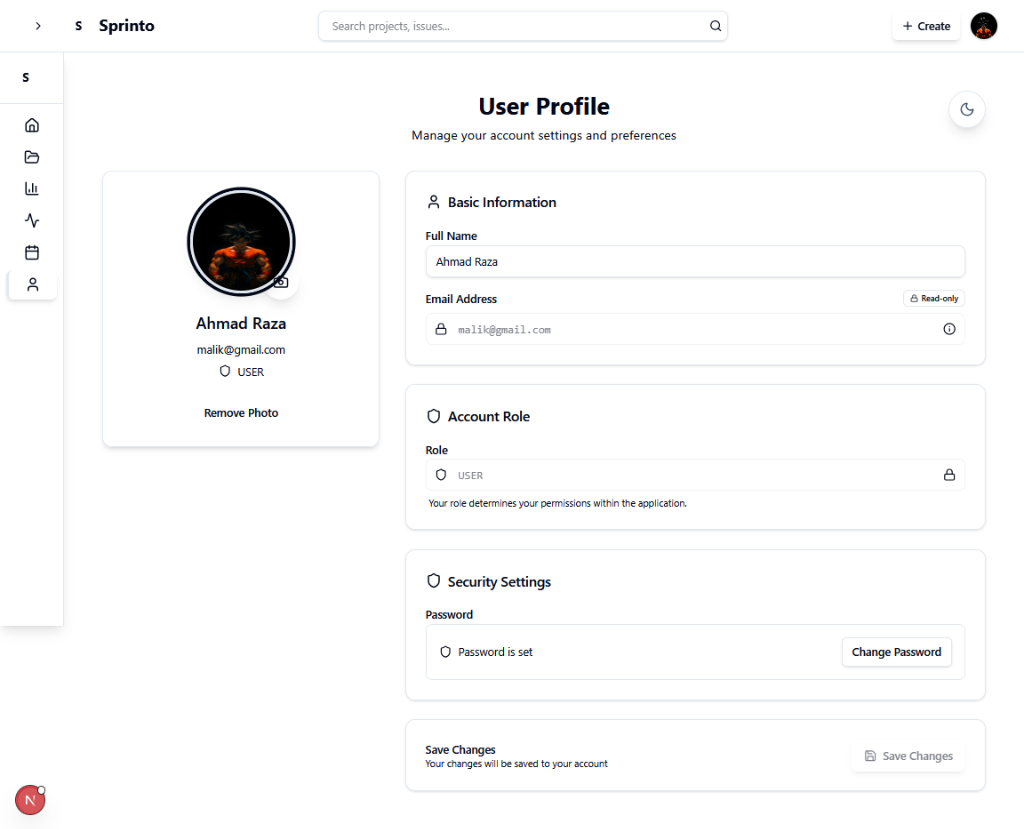Image resolution: width=1024 pixels, height=829 pixels.
Task: Open the calendar sidebar icon
Action: [x=32, y=253]
